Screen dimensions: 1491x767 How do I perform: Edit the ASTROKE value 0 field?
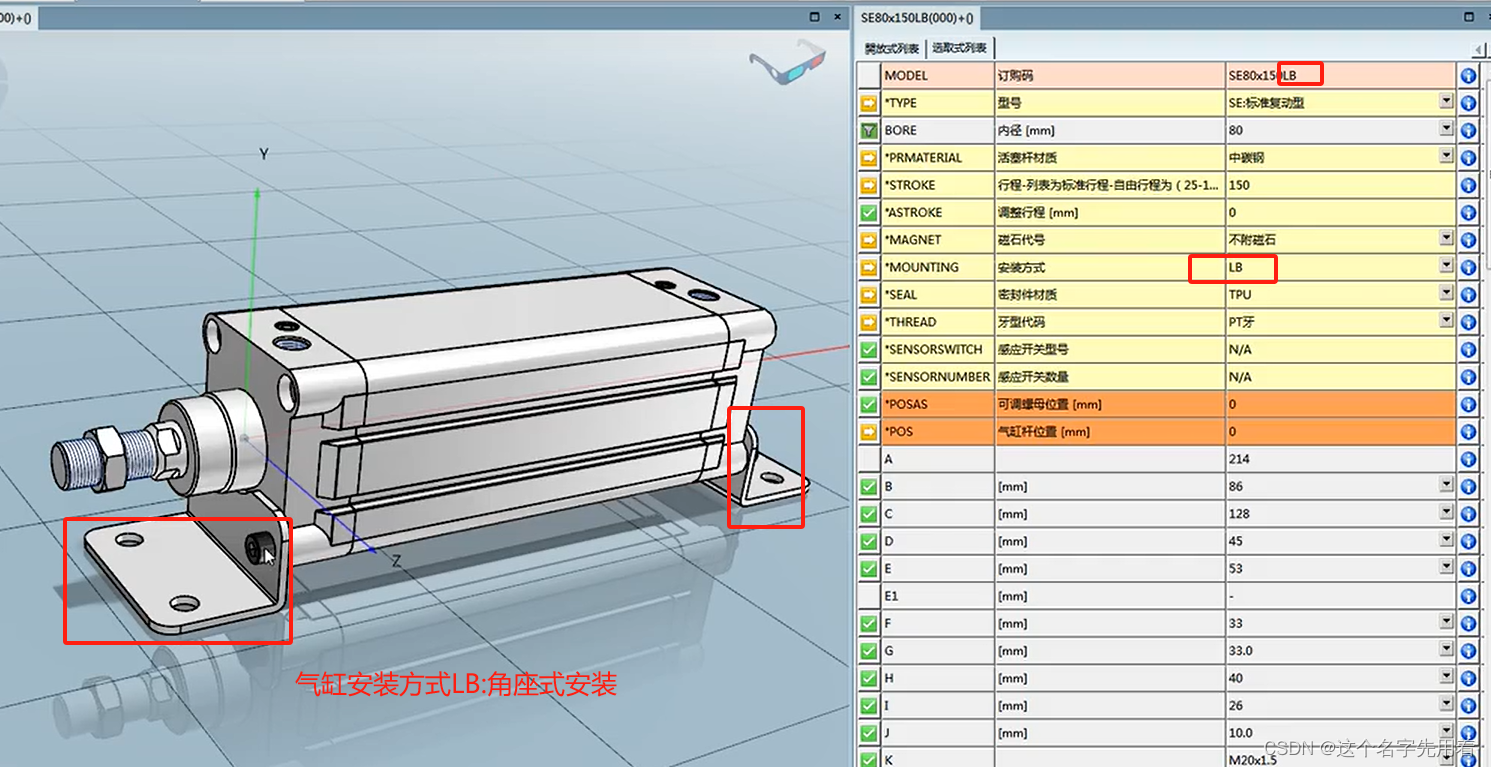click(x=1340, y=212)
